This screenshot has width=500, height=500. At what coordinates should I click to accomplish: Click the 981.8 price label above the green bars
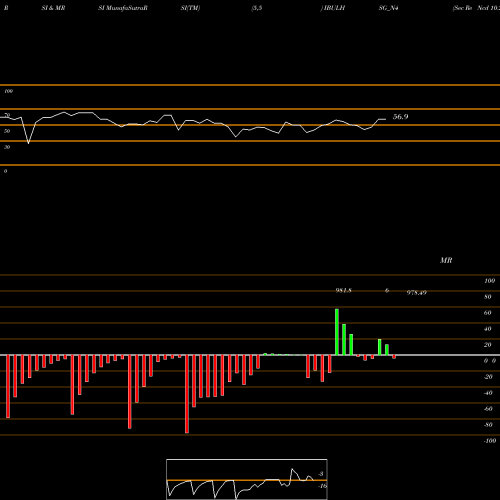[x=343, y=290]
